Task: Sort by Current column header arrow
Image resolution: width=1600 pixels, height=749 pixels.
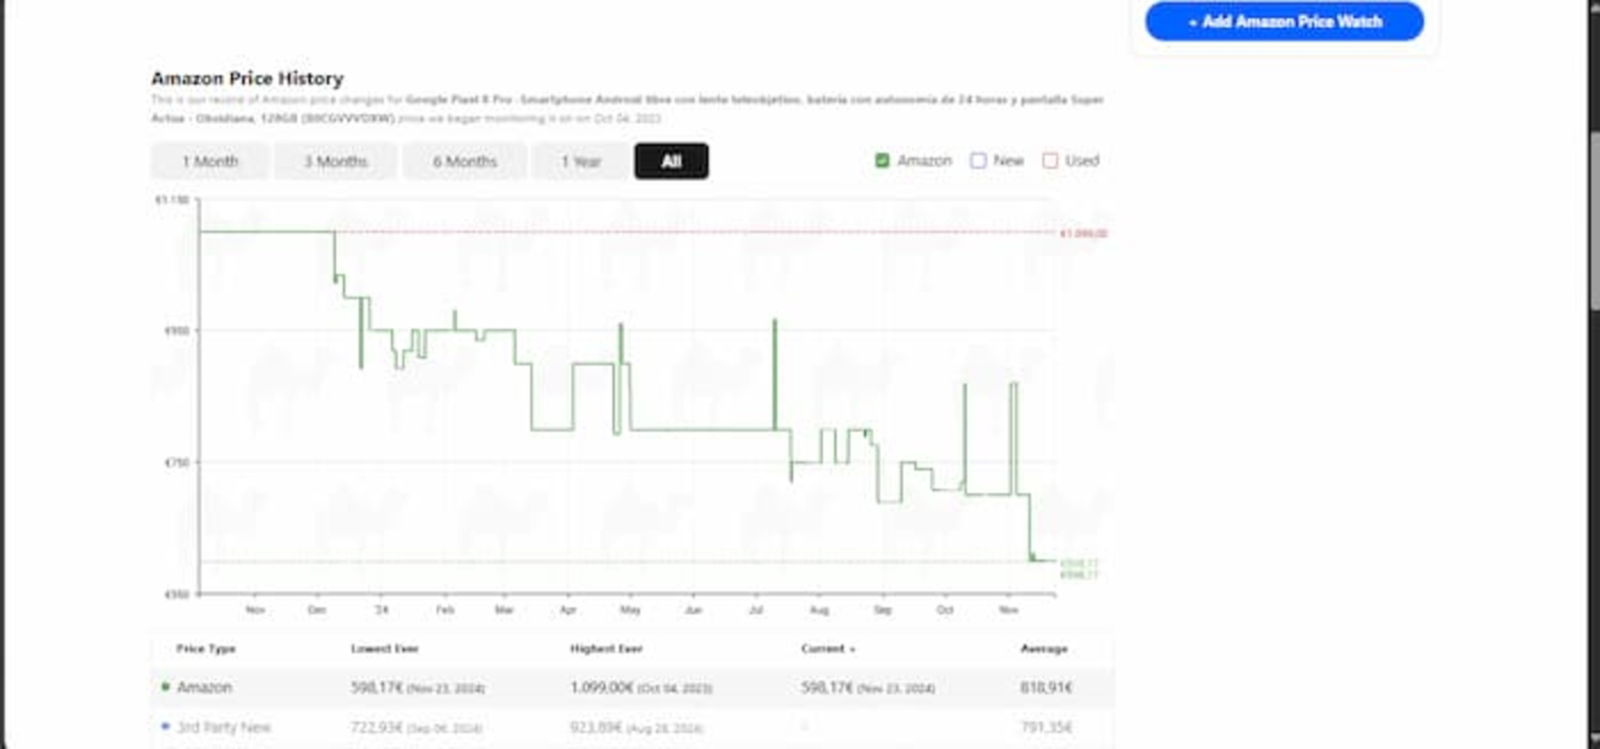Action: pyautogui.click(x=852, y=649)
